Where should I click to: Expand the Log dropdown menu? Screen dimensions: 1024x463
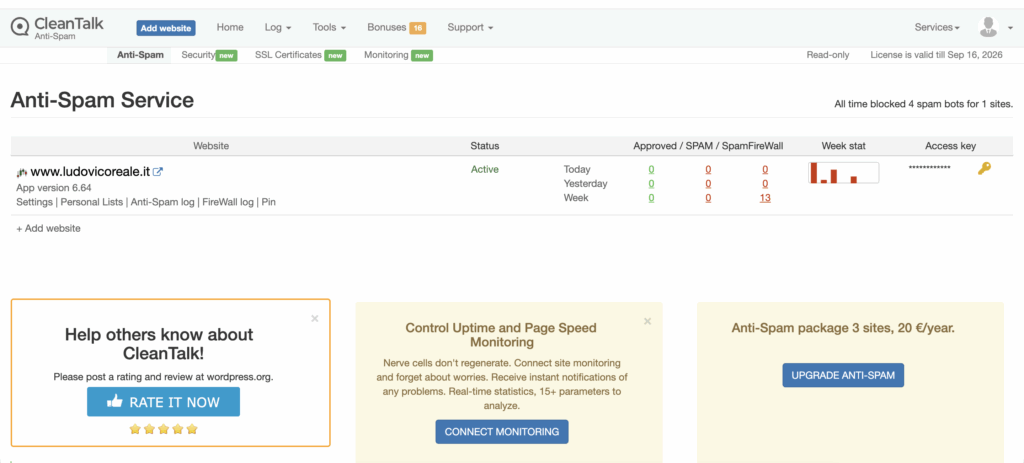tap(278, 27)
